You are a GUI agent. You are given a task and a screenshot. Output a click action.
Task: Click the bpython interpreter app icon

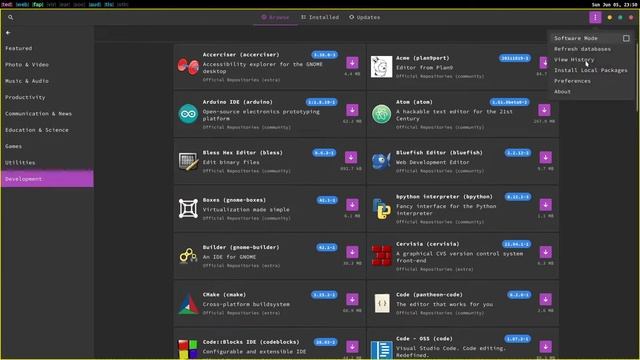pyautogui.click(x=382, y=209)
